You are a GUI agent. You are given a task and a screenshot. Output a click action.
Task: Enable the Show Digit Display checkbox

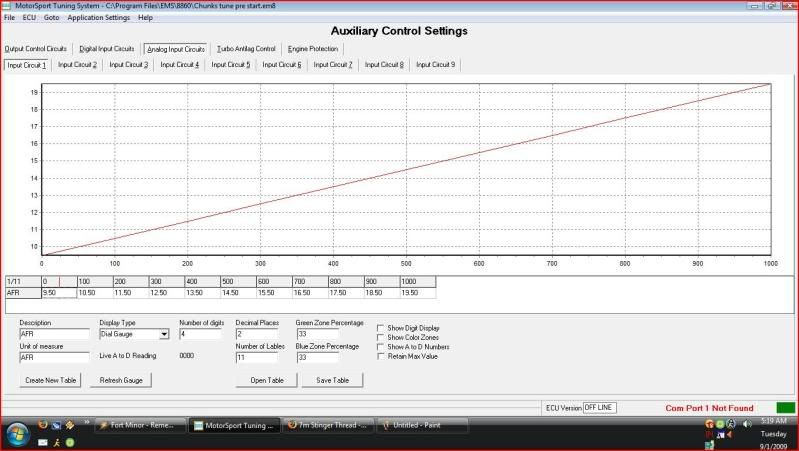pyautogui.click(x=381, y=328)
